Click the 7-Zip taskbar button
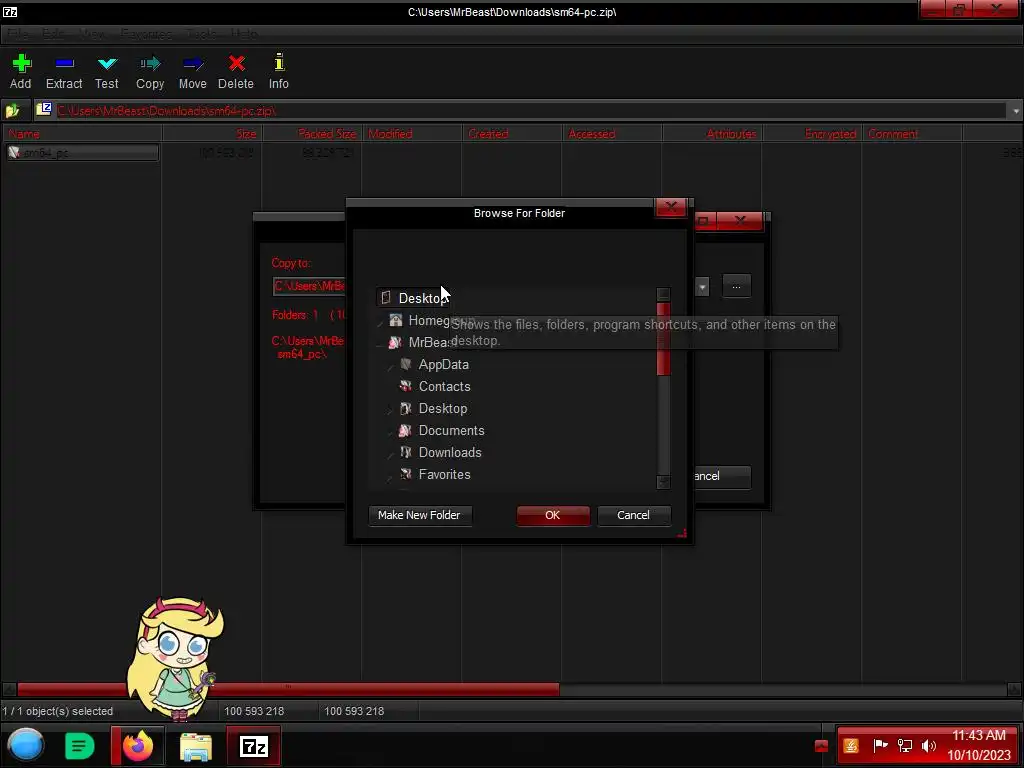Screen dimensions: 1024x768 [254, 746]
